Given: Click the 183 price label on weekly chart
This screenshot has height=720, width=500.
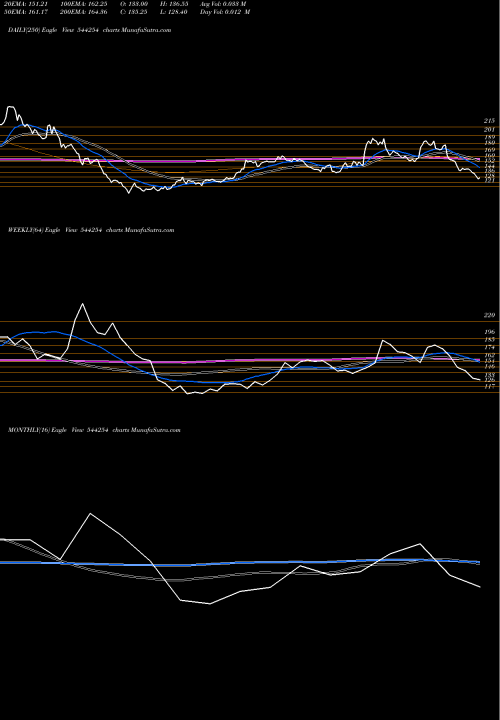Looking at the screenshot, I should pos(489,340).
